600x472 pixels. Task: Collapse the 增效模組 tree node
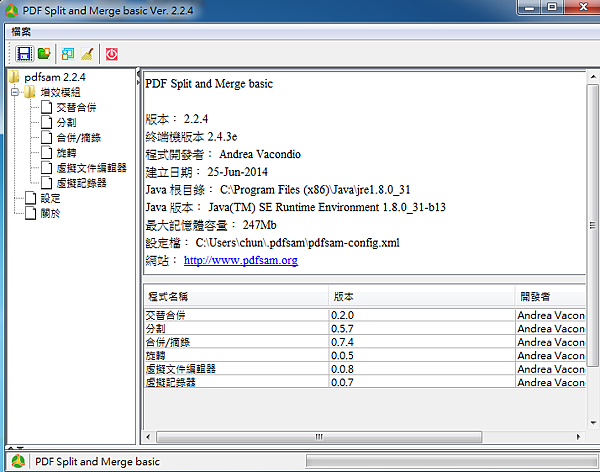pyautogui.click(x=15, y=92)
